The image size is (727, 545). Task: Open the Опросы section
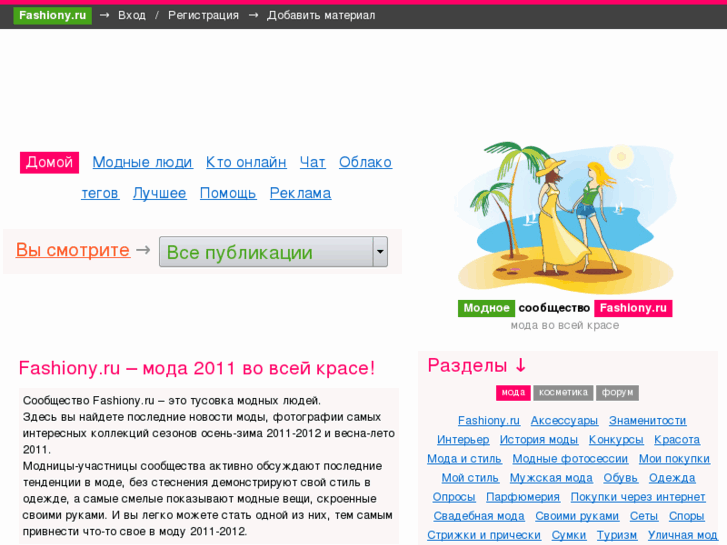click(x=453, y=496)
